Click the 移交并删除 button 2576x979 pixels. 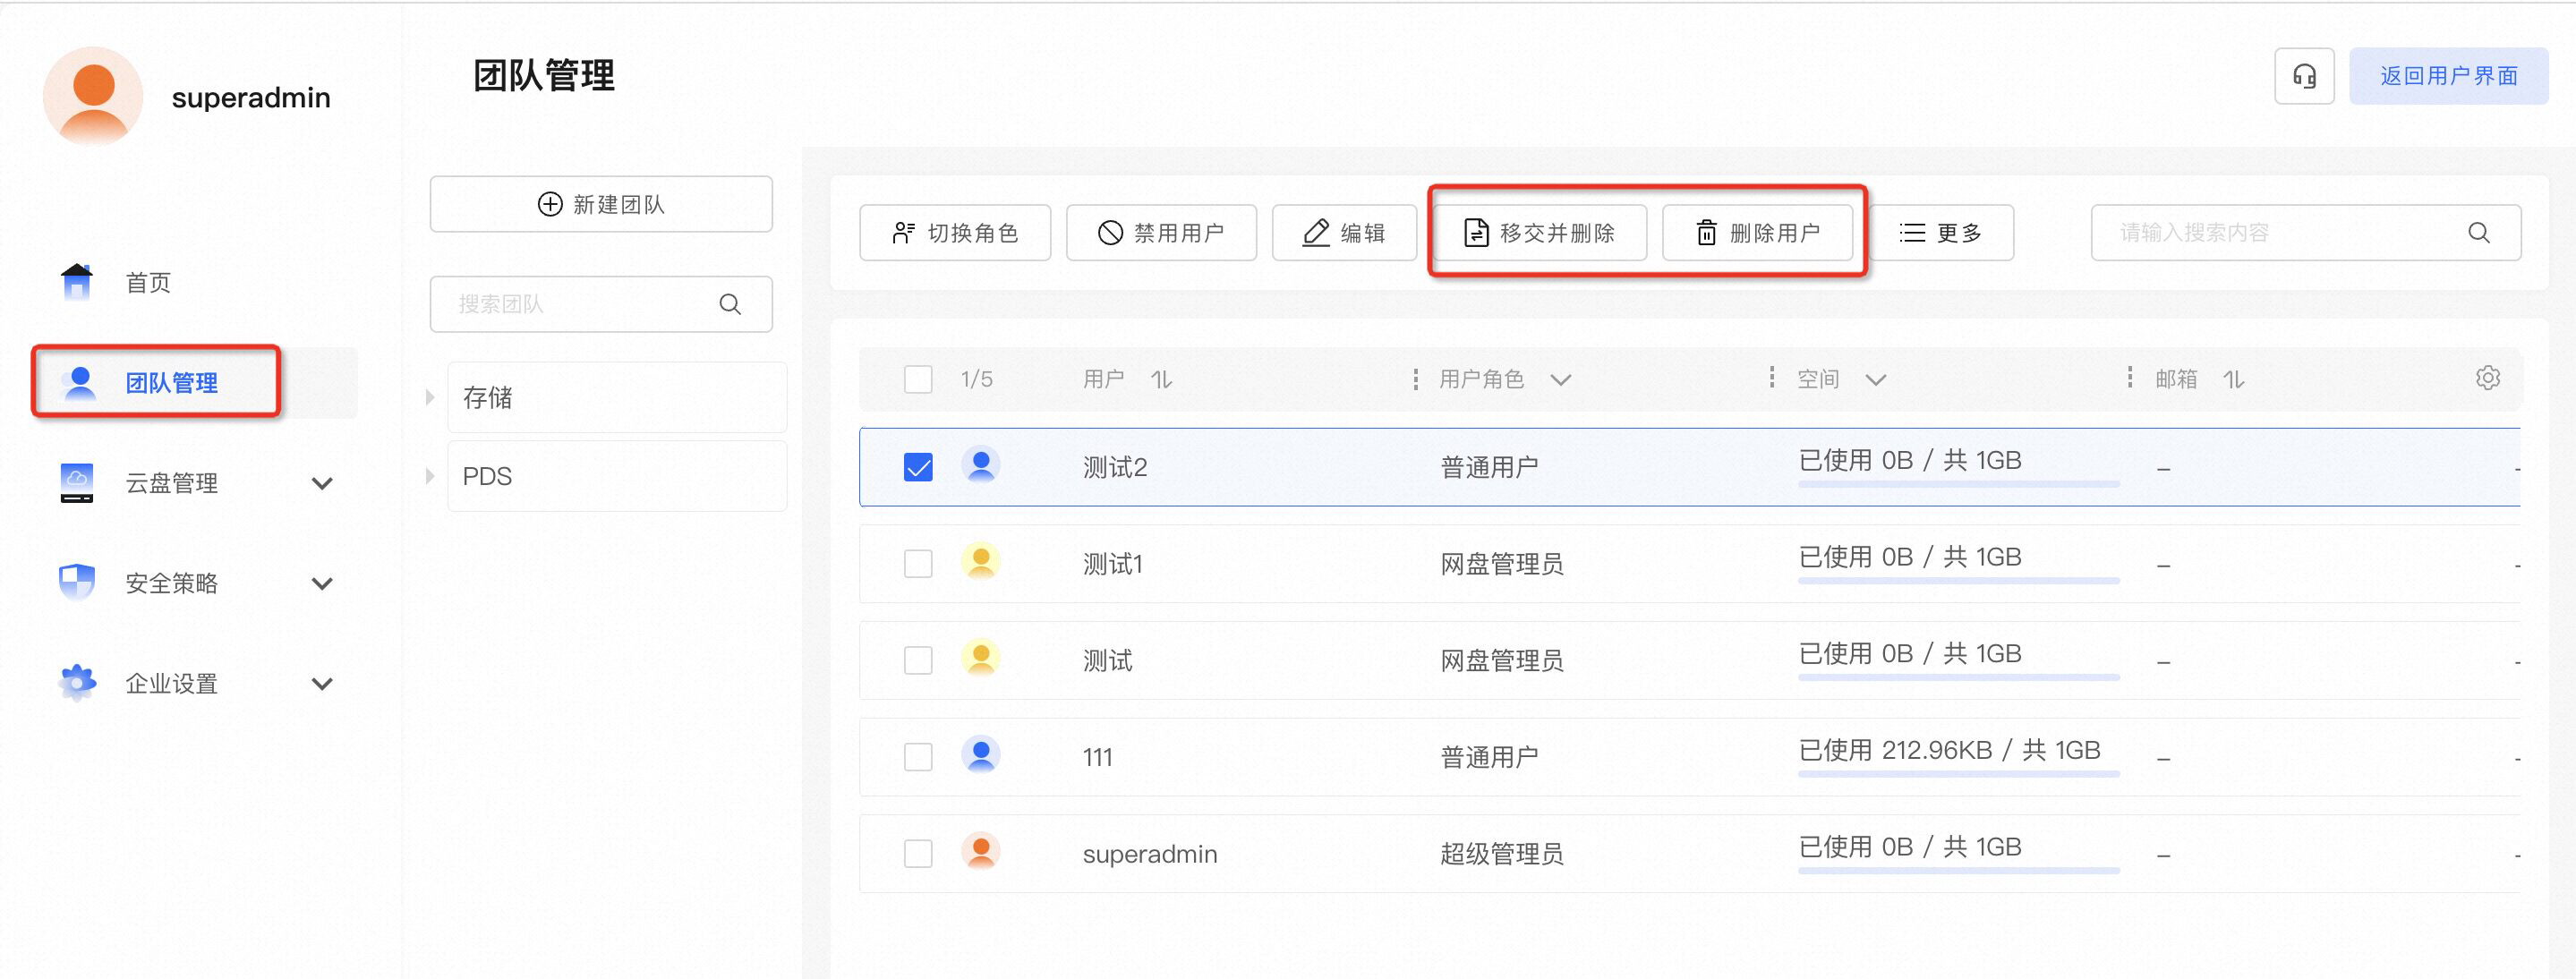[1540, 233]
